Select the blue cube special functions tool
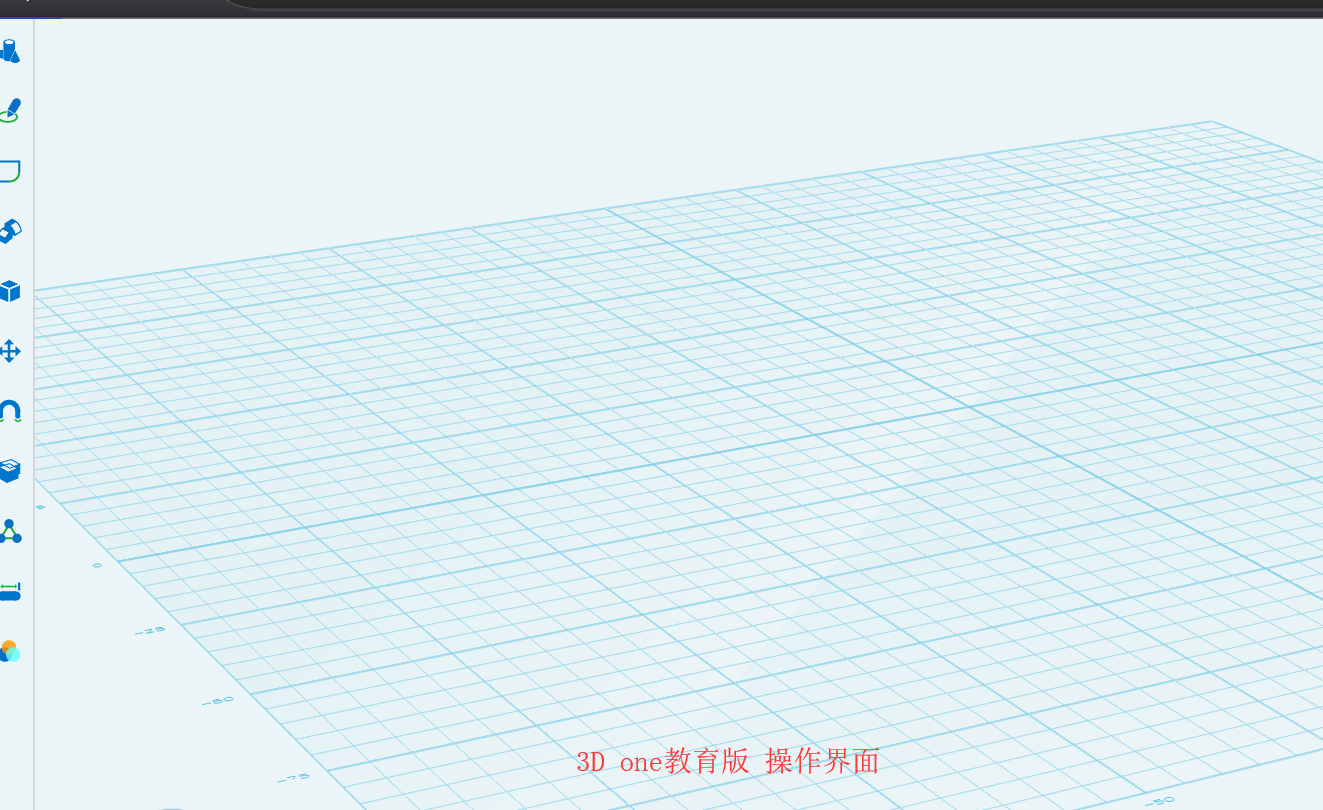This screenshot has width=1323, height=810. 9,291
